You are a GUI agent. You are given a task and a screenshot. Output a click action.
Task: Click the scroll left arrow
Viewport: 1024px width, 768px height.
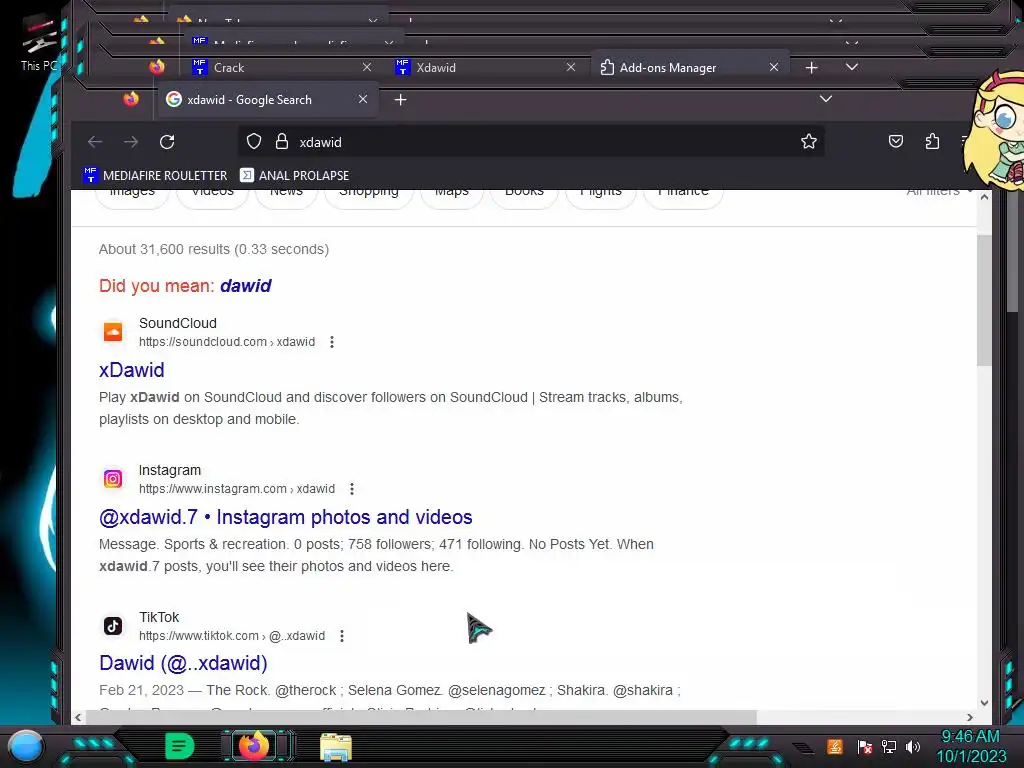click(x=78, y=717)
